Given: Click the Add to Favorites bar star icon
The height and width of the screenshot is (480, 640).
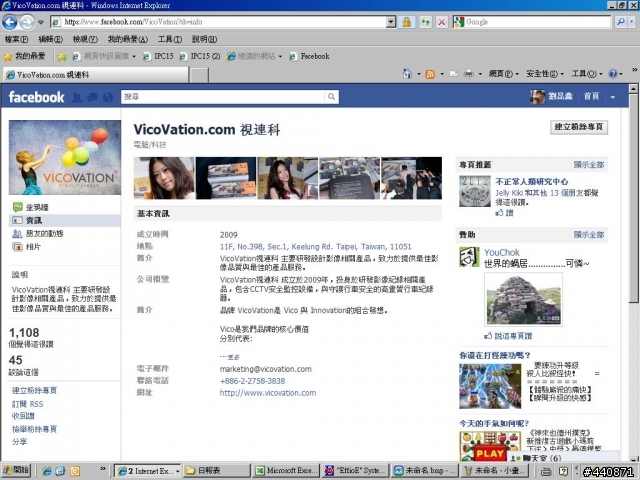Looking at the screenshot, I should 62,56.
